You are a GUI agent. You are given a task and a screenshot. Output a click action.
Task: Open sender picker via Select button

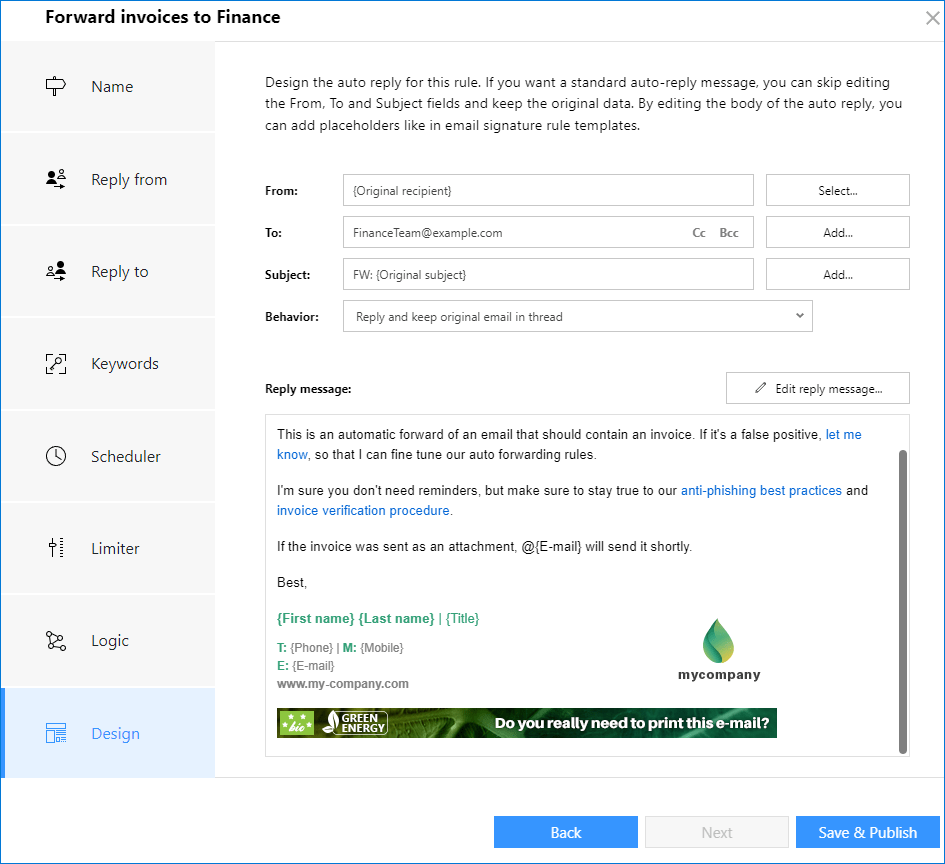837,190
